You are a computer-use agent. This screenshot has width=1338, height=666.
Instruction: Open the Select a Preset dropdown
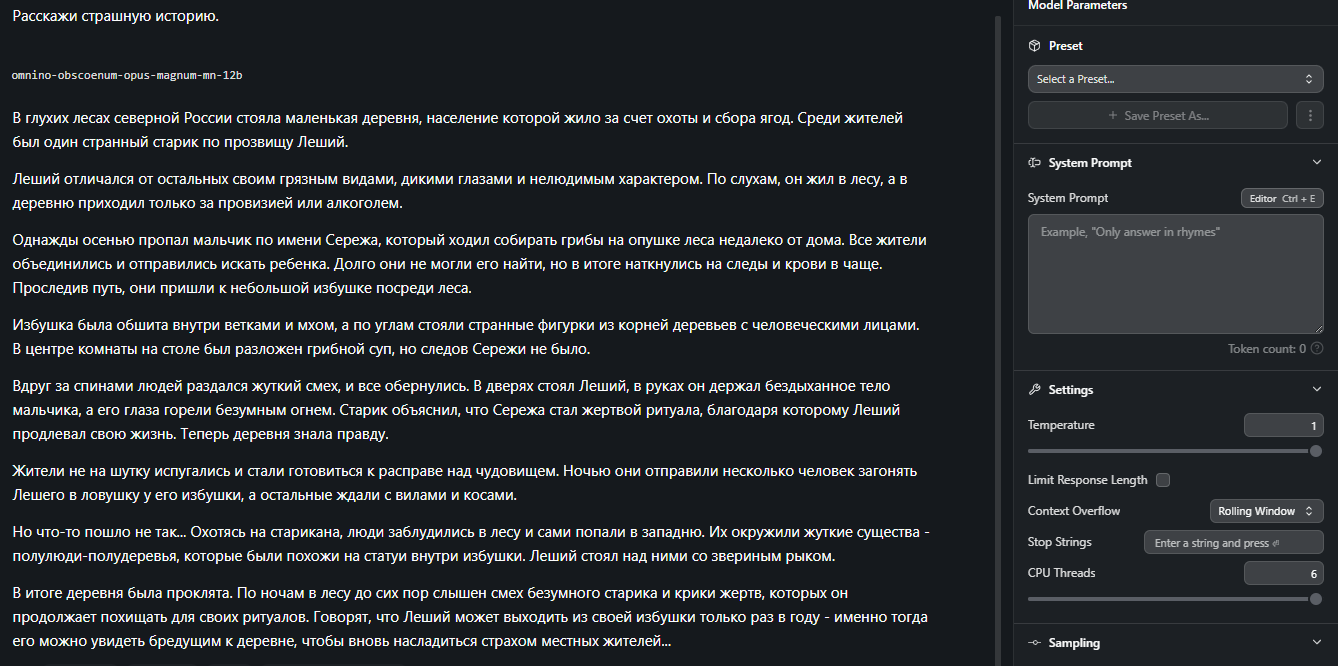[1176, 79]
